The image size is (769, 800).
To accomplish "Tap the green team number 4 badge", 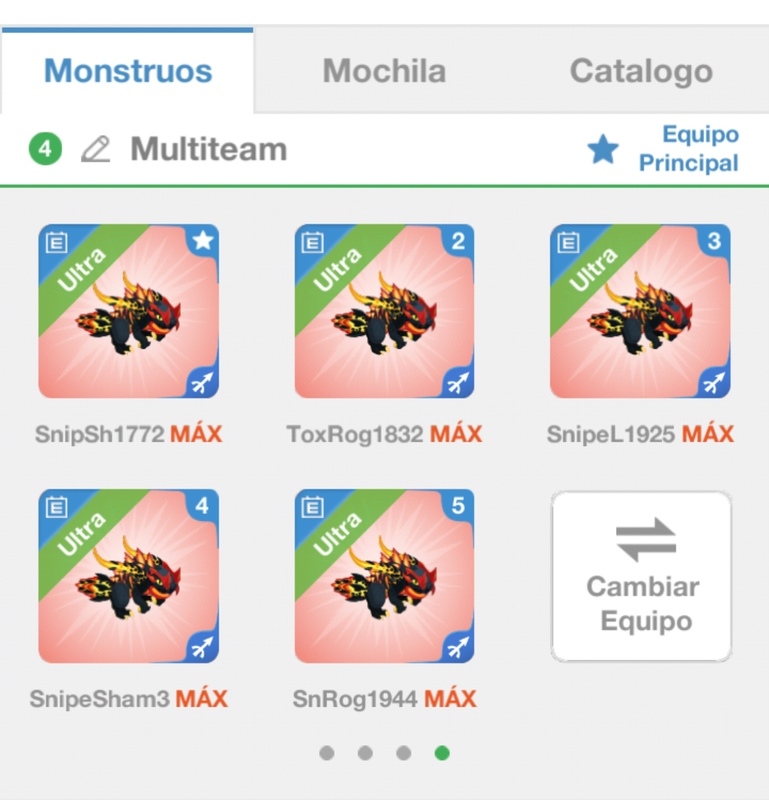I will click(x=45, y=149).
